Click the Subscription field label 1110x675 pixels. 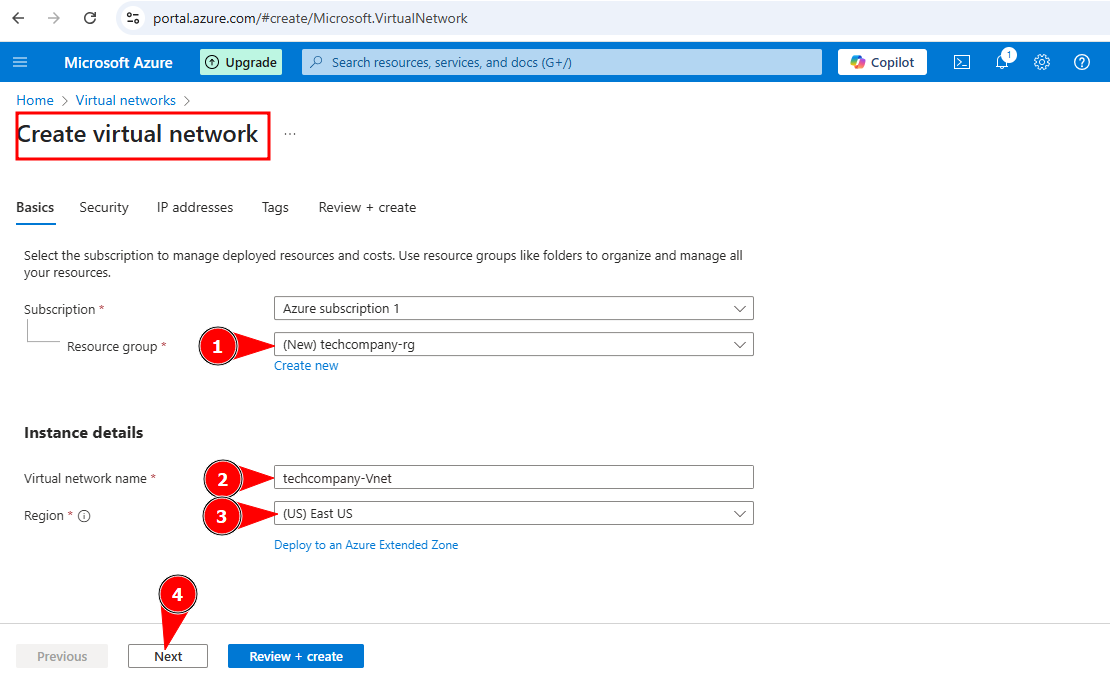59,309
